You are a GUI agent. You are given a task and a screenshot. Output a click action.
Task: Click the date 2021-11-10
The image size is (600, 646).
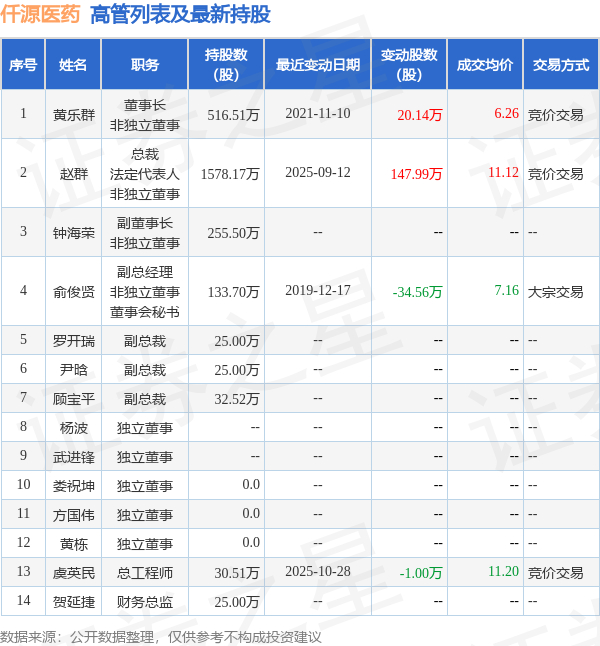coord(318,113)
